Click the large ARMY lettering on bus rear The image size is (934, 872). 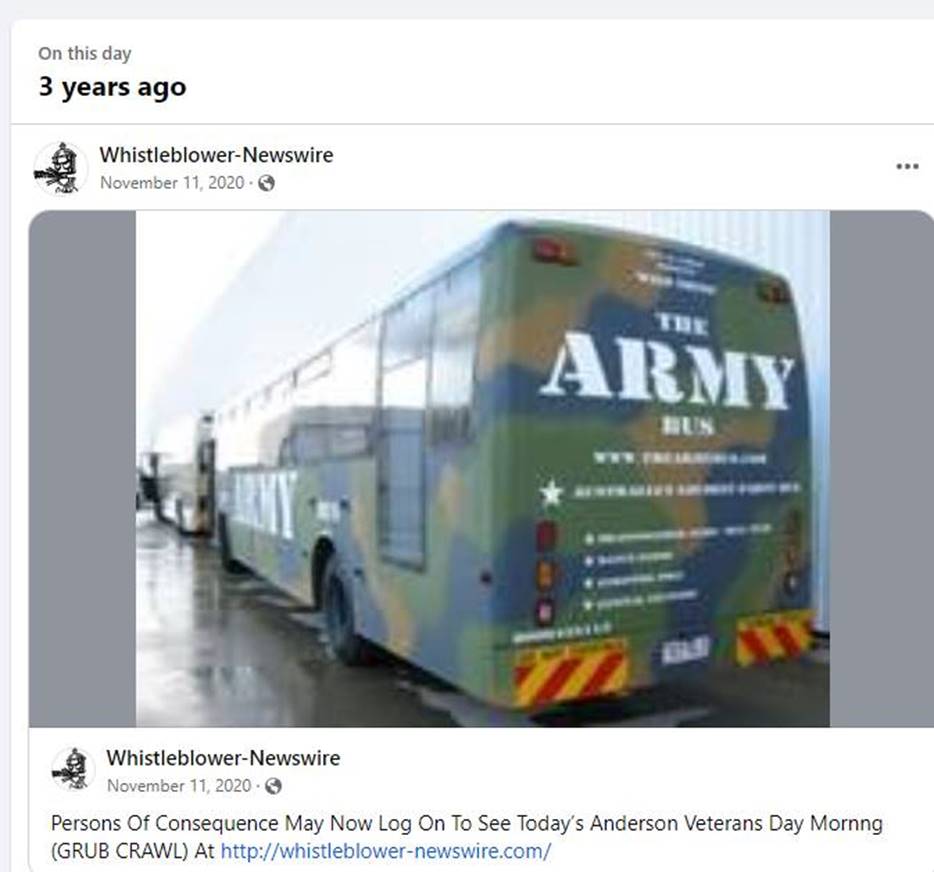pos(668,372)
